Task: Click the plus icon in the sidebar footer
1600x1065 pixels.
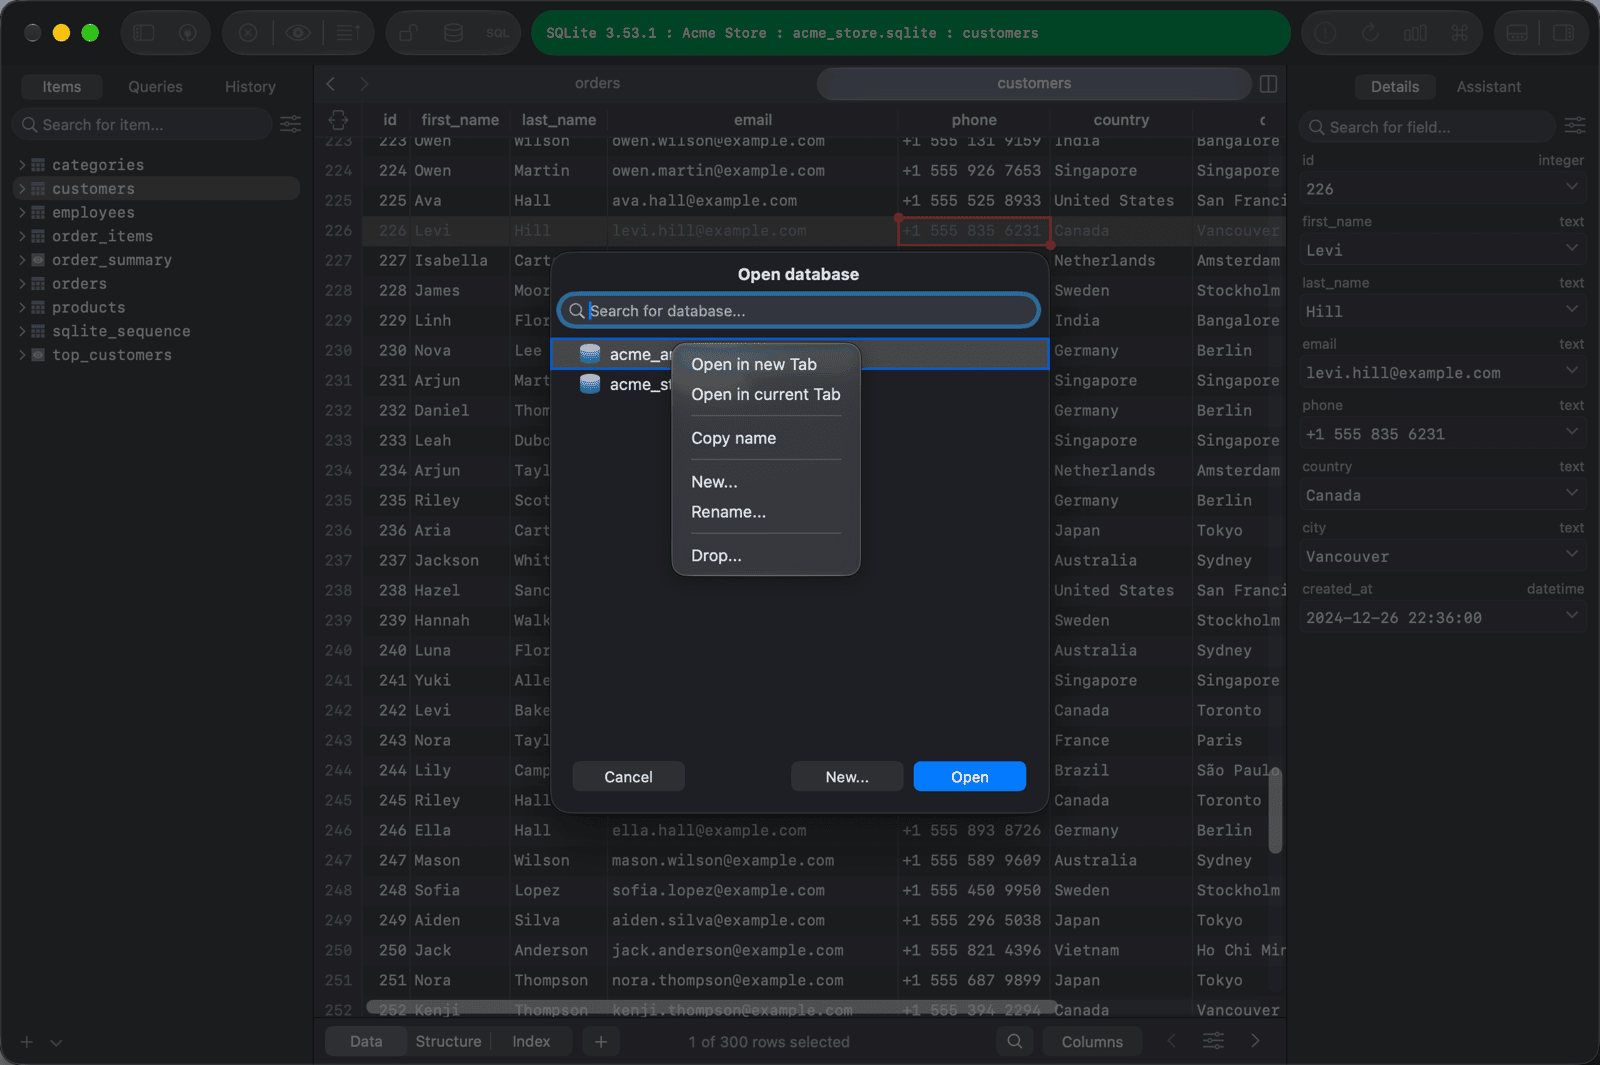Action: tap(27, 1042)
